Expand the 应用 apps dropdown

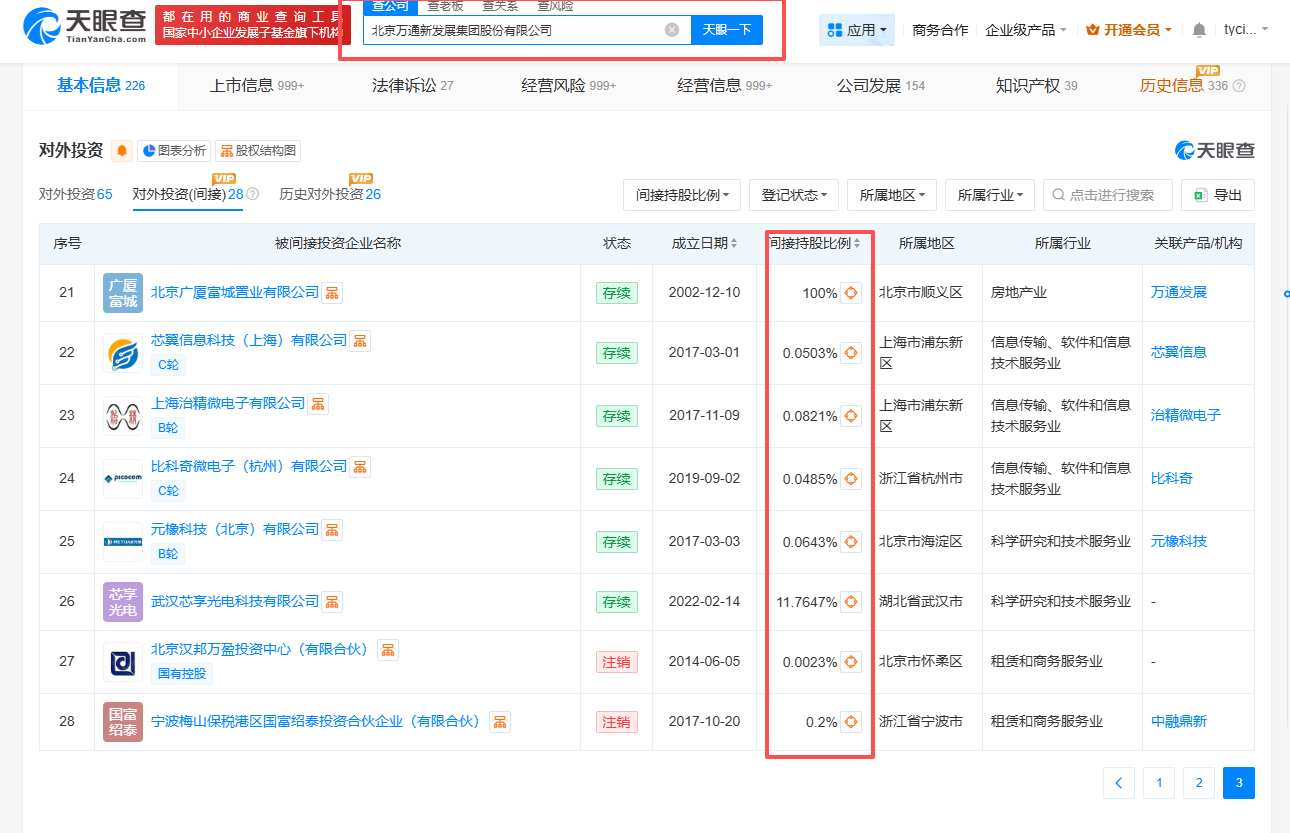click(857, 30)
